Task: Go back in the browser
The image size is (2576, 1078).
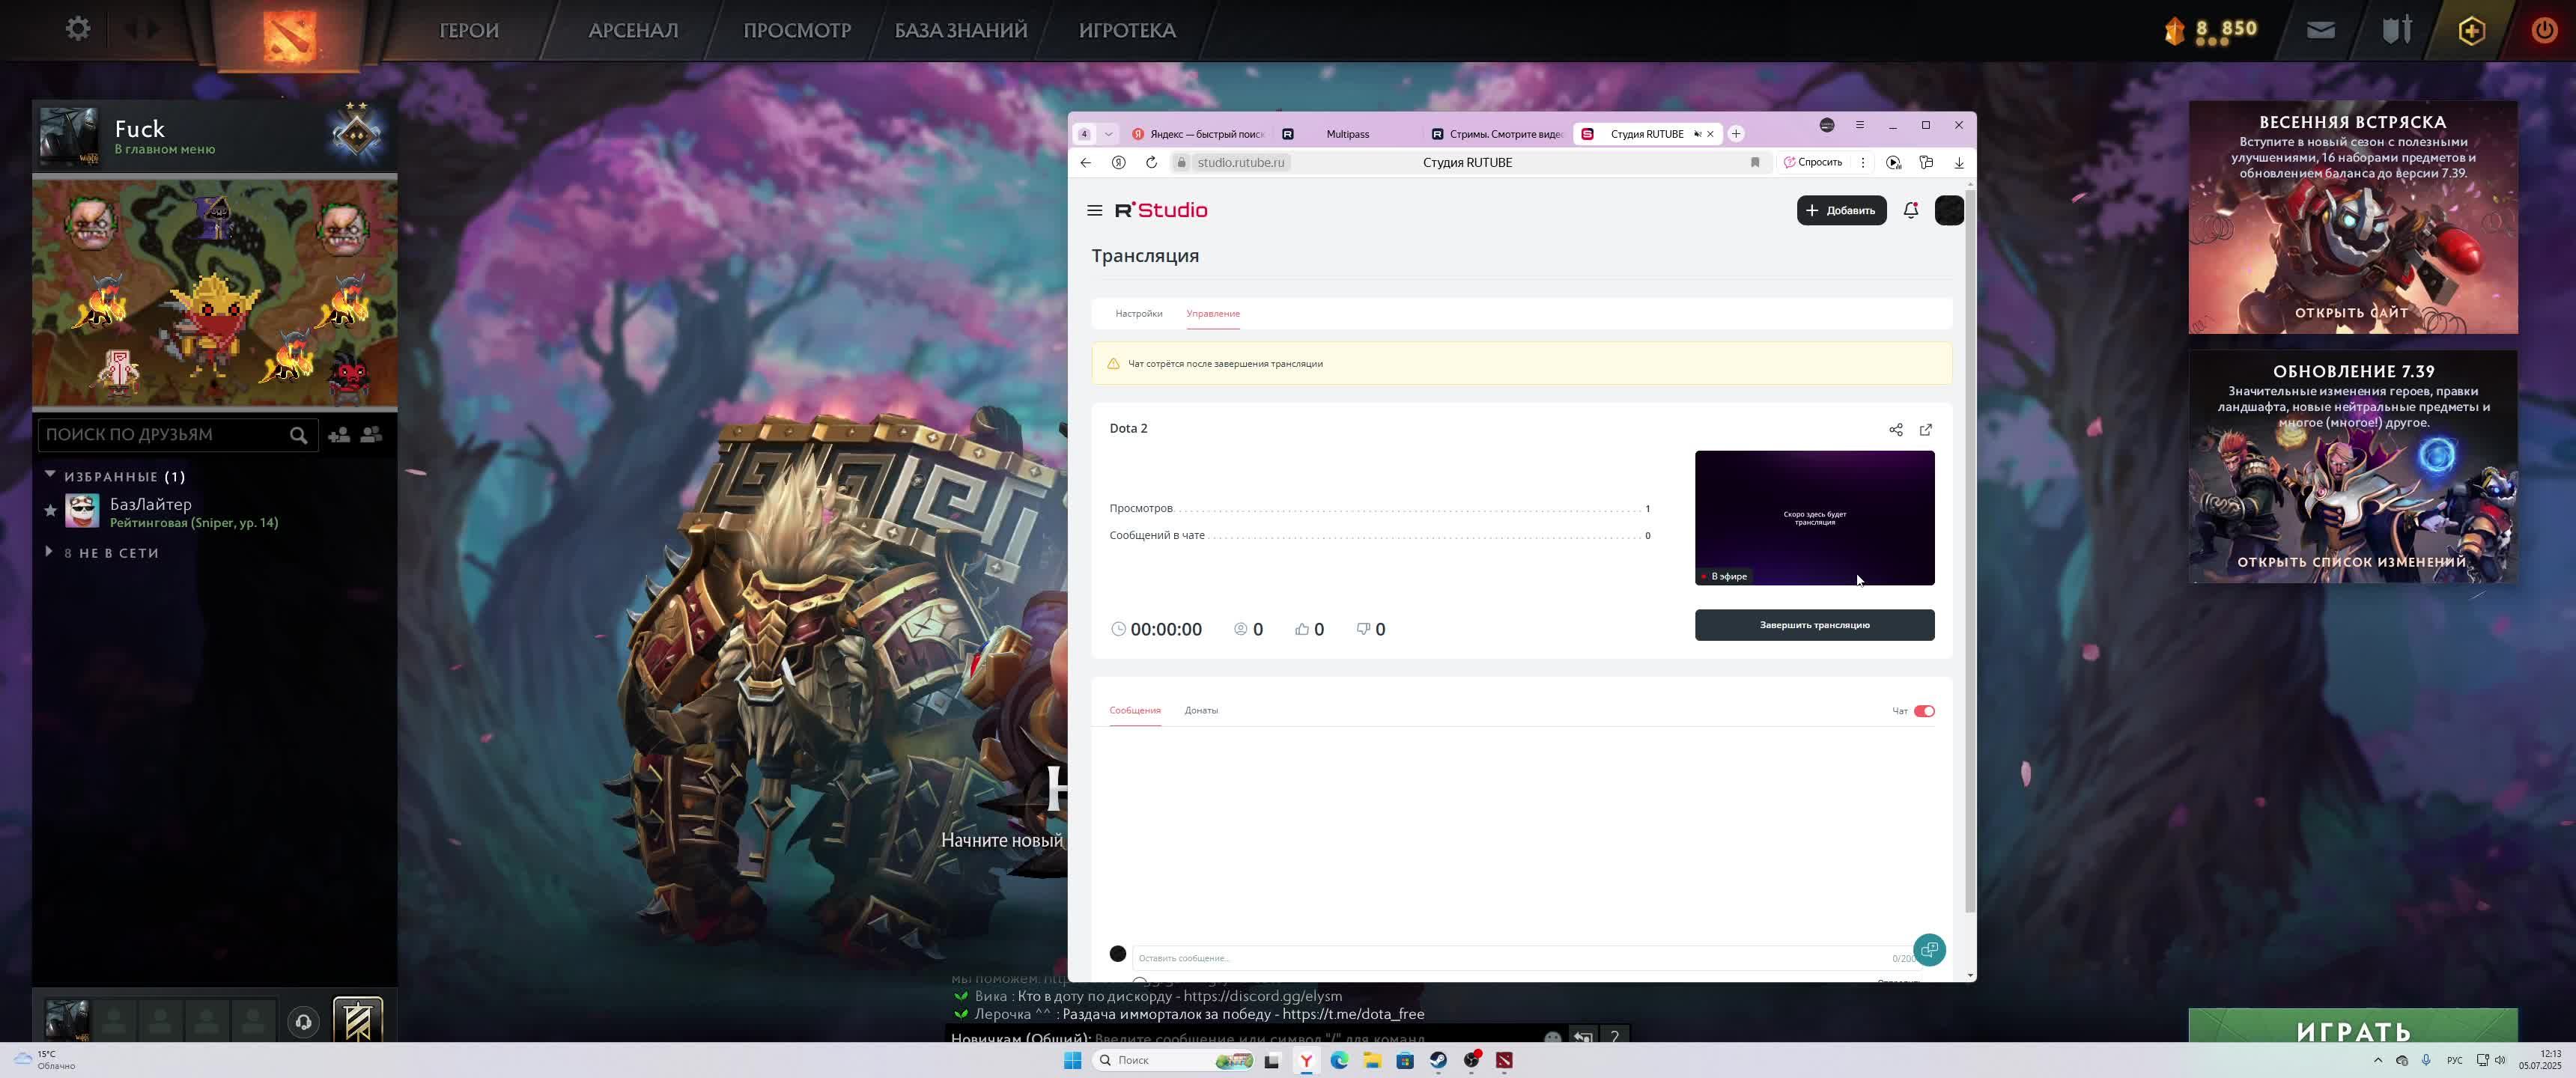Action: tap(1085, 162)
